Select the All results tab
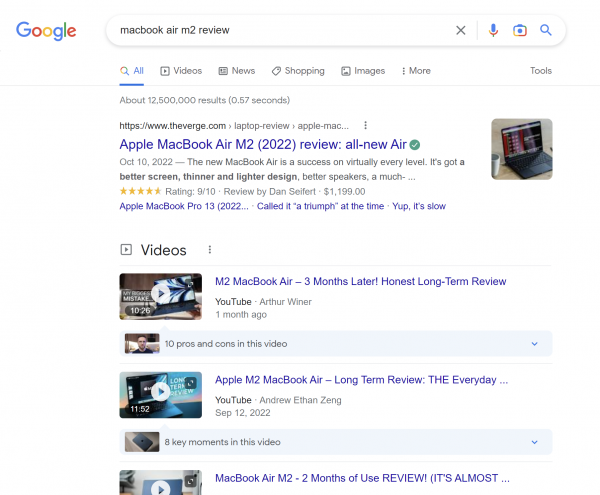Image resolution: width=600 pixels, height=495 pixels. (x=132, y=71)
